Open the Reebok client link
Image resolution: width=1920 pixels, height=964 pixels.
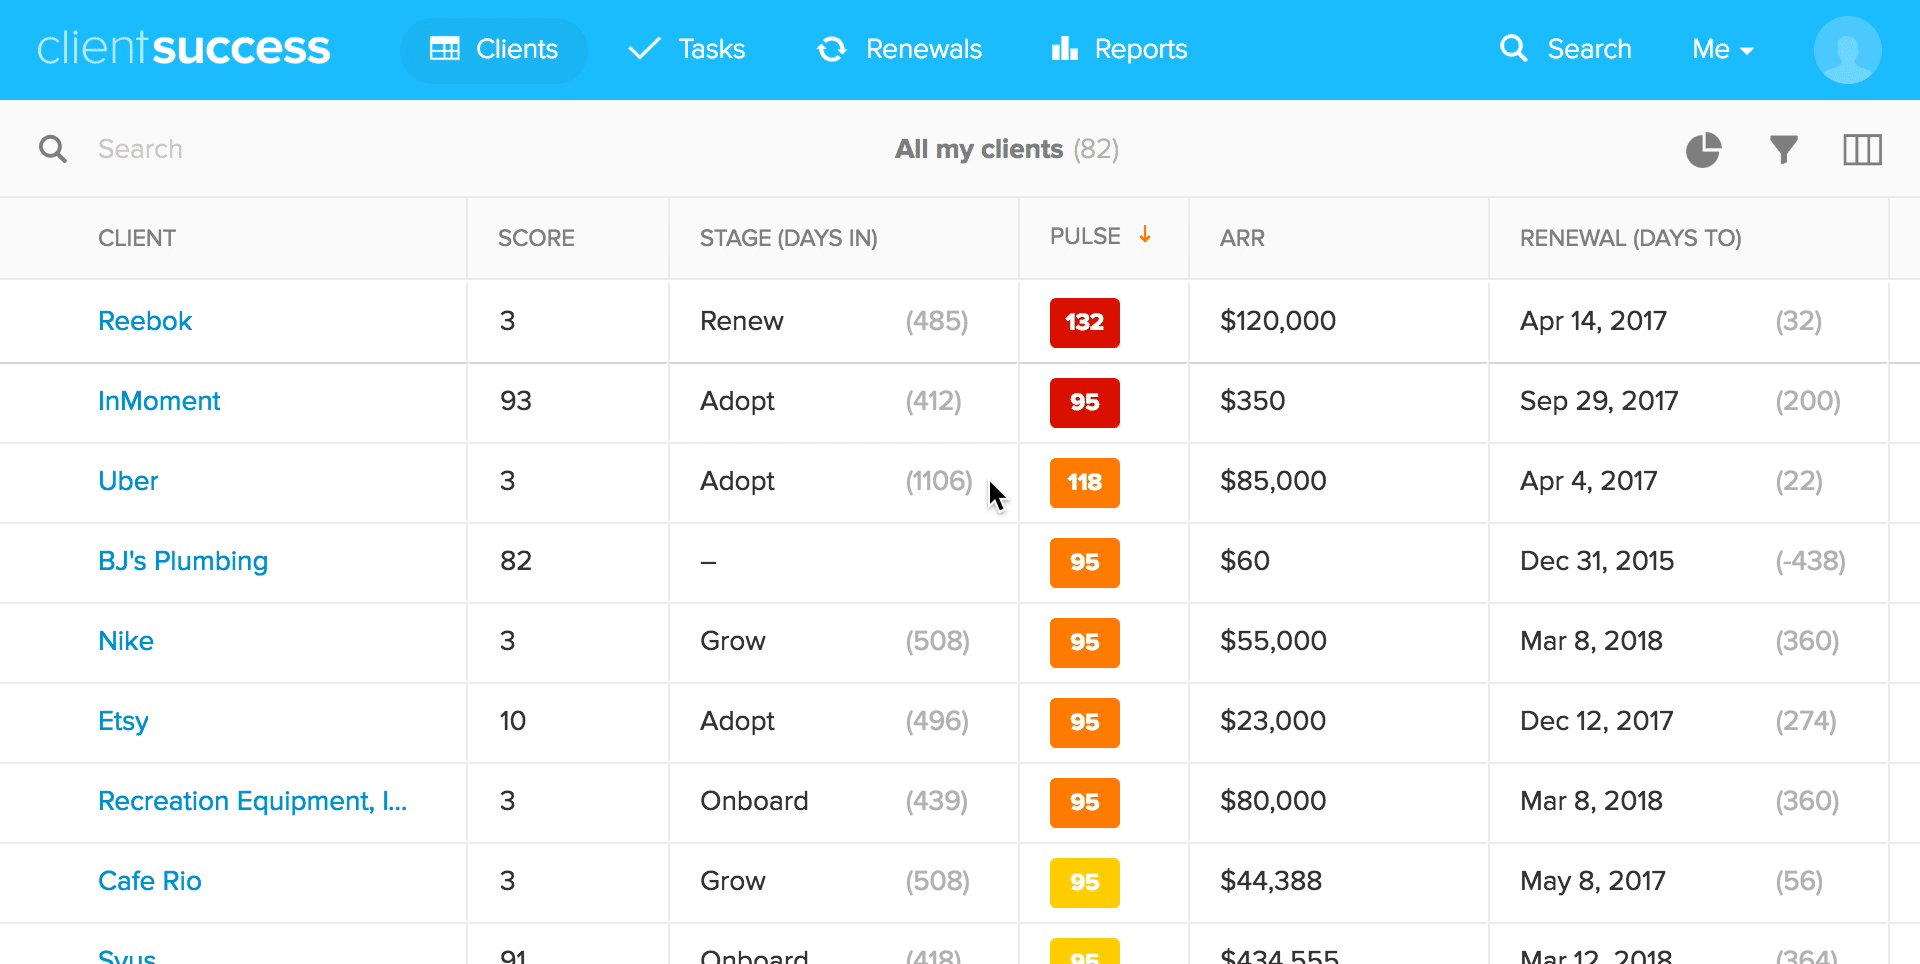pyautogui.click(x=145, y=321)
